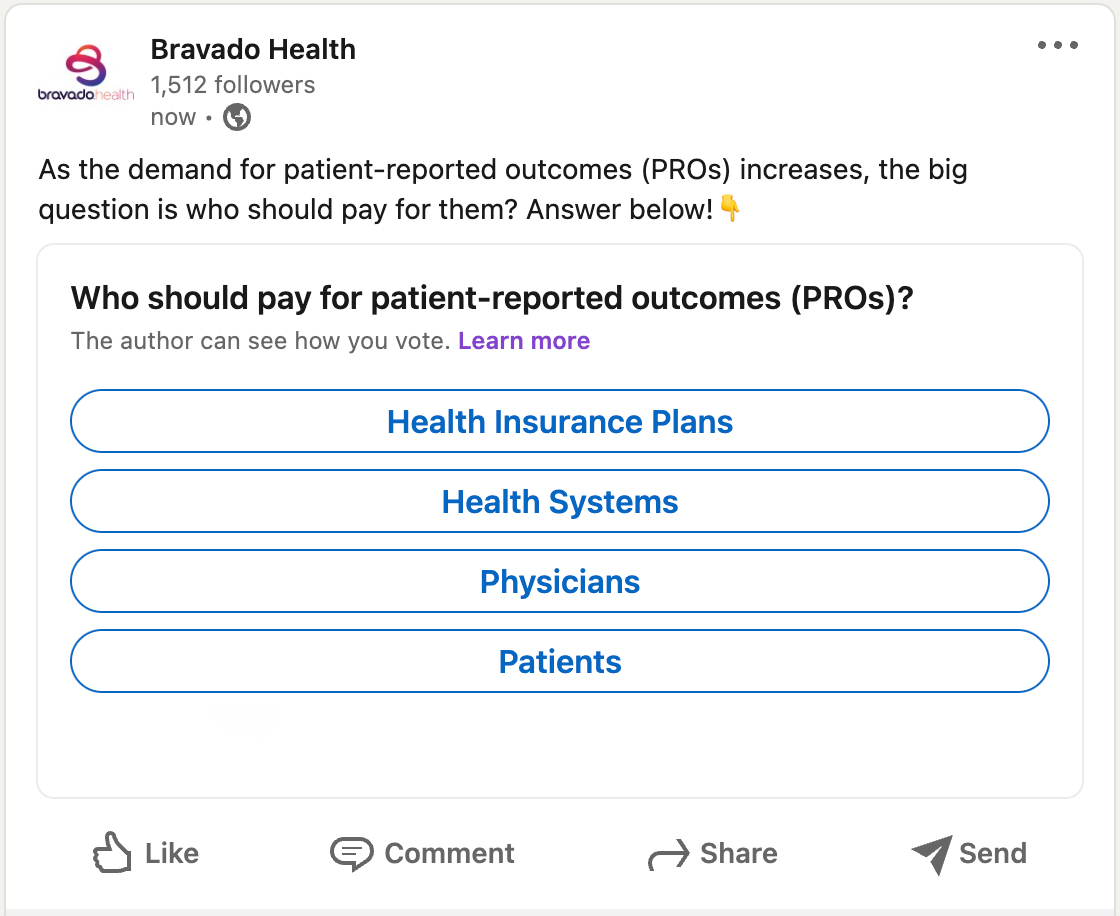The width and height of the screenshot is (1120, 916).
Task: Click the Send text label
Action: click(x=992, y=854)
